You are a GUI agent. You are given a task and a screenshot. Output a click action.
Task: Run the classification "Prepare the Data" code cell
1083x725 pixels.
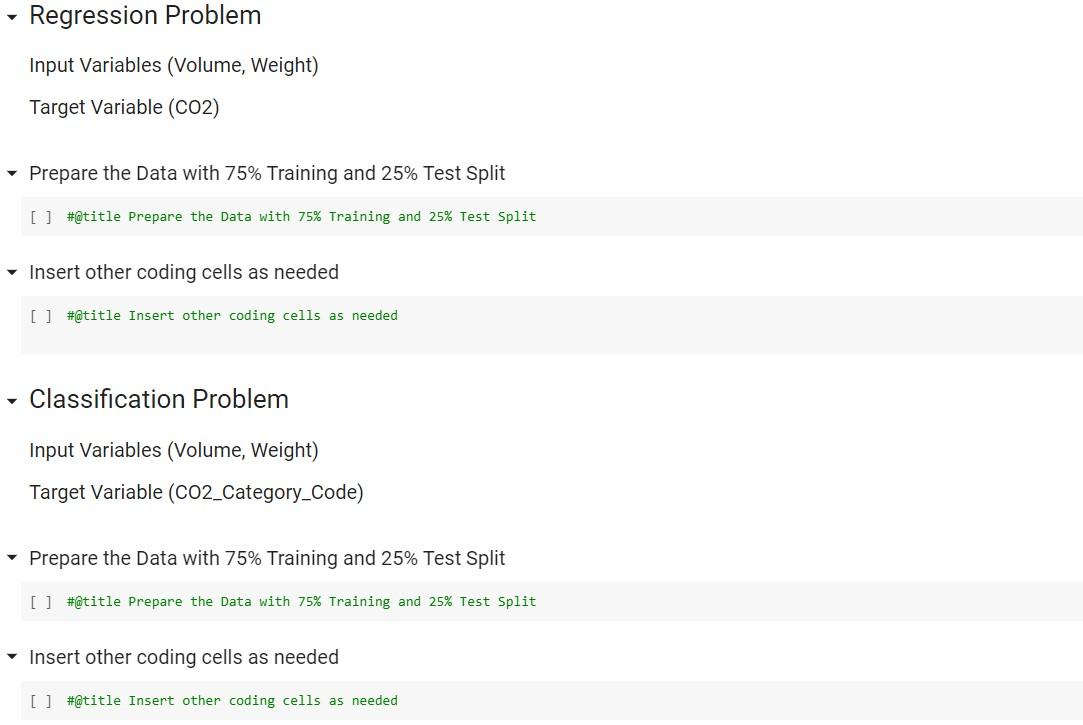tap(41, 601)
